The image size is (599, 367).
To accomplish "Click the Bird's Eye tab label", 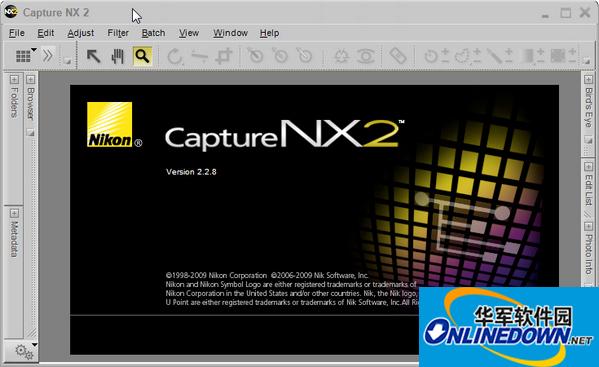I will pyautogui.click(x=589, y=108).
